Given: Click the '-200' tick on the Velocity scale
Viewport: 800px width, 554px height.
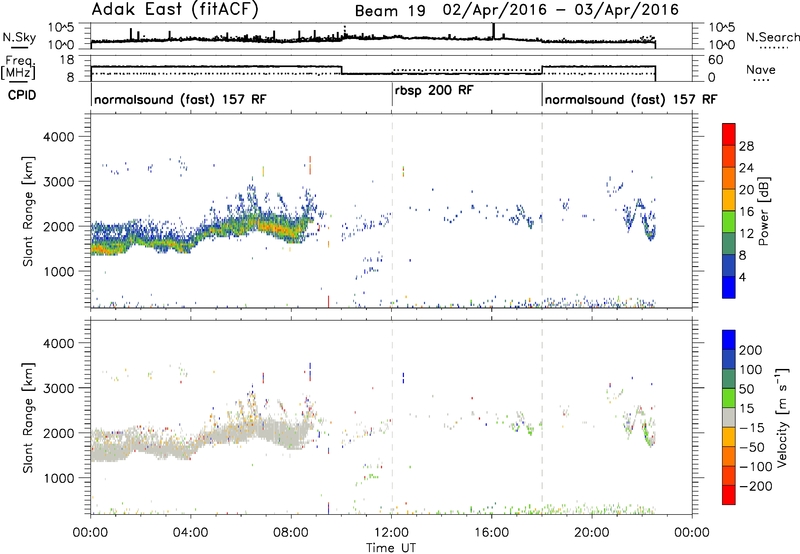Looking at the screenshot, I should pyautogui.click(x=756, y=486).
